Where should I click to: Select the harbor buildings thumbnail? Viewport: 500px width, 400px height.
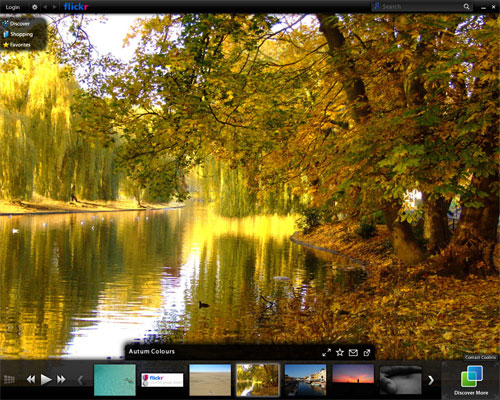point(305,380)
